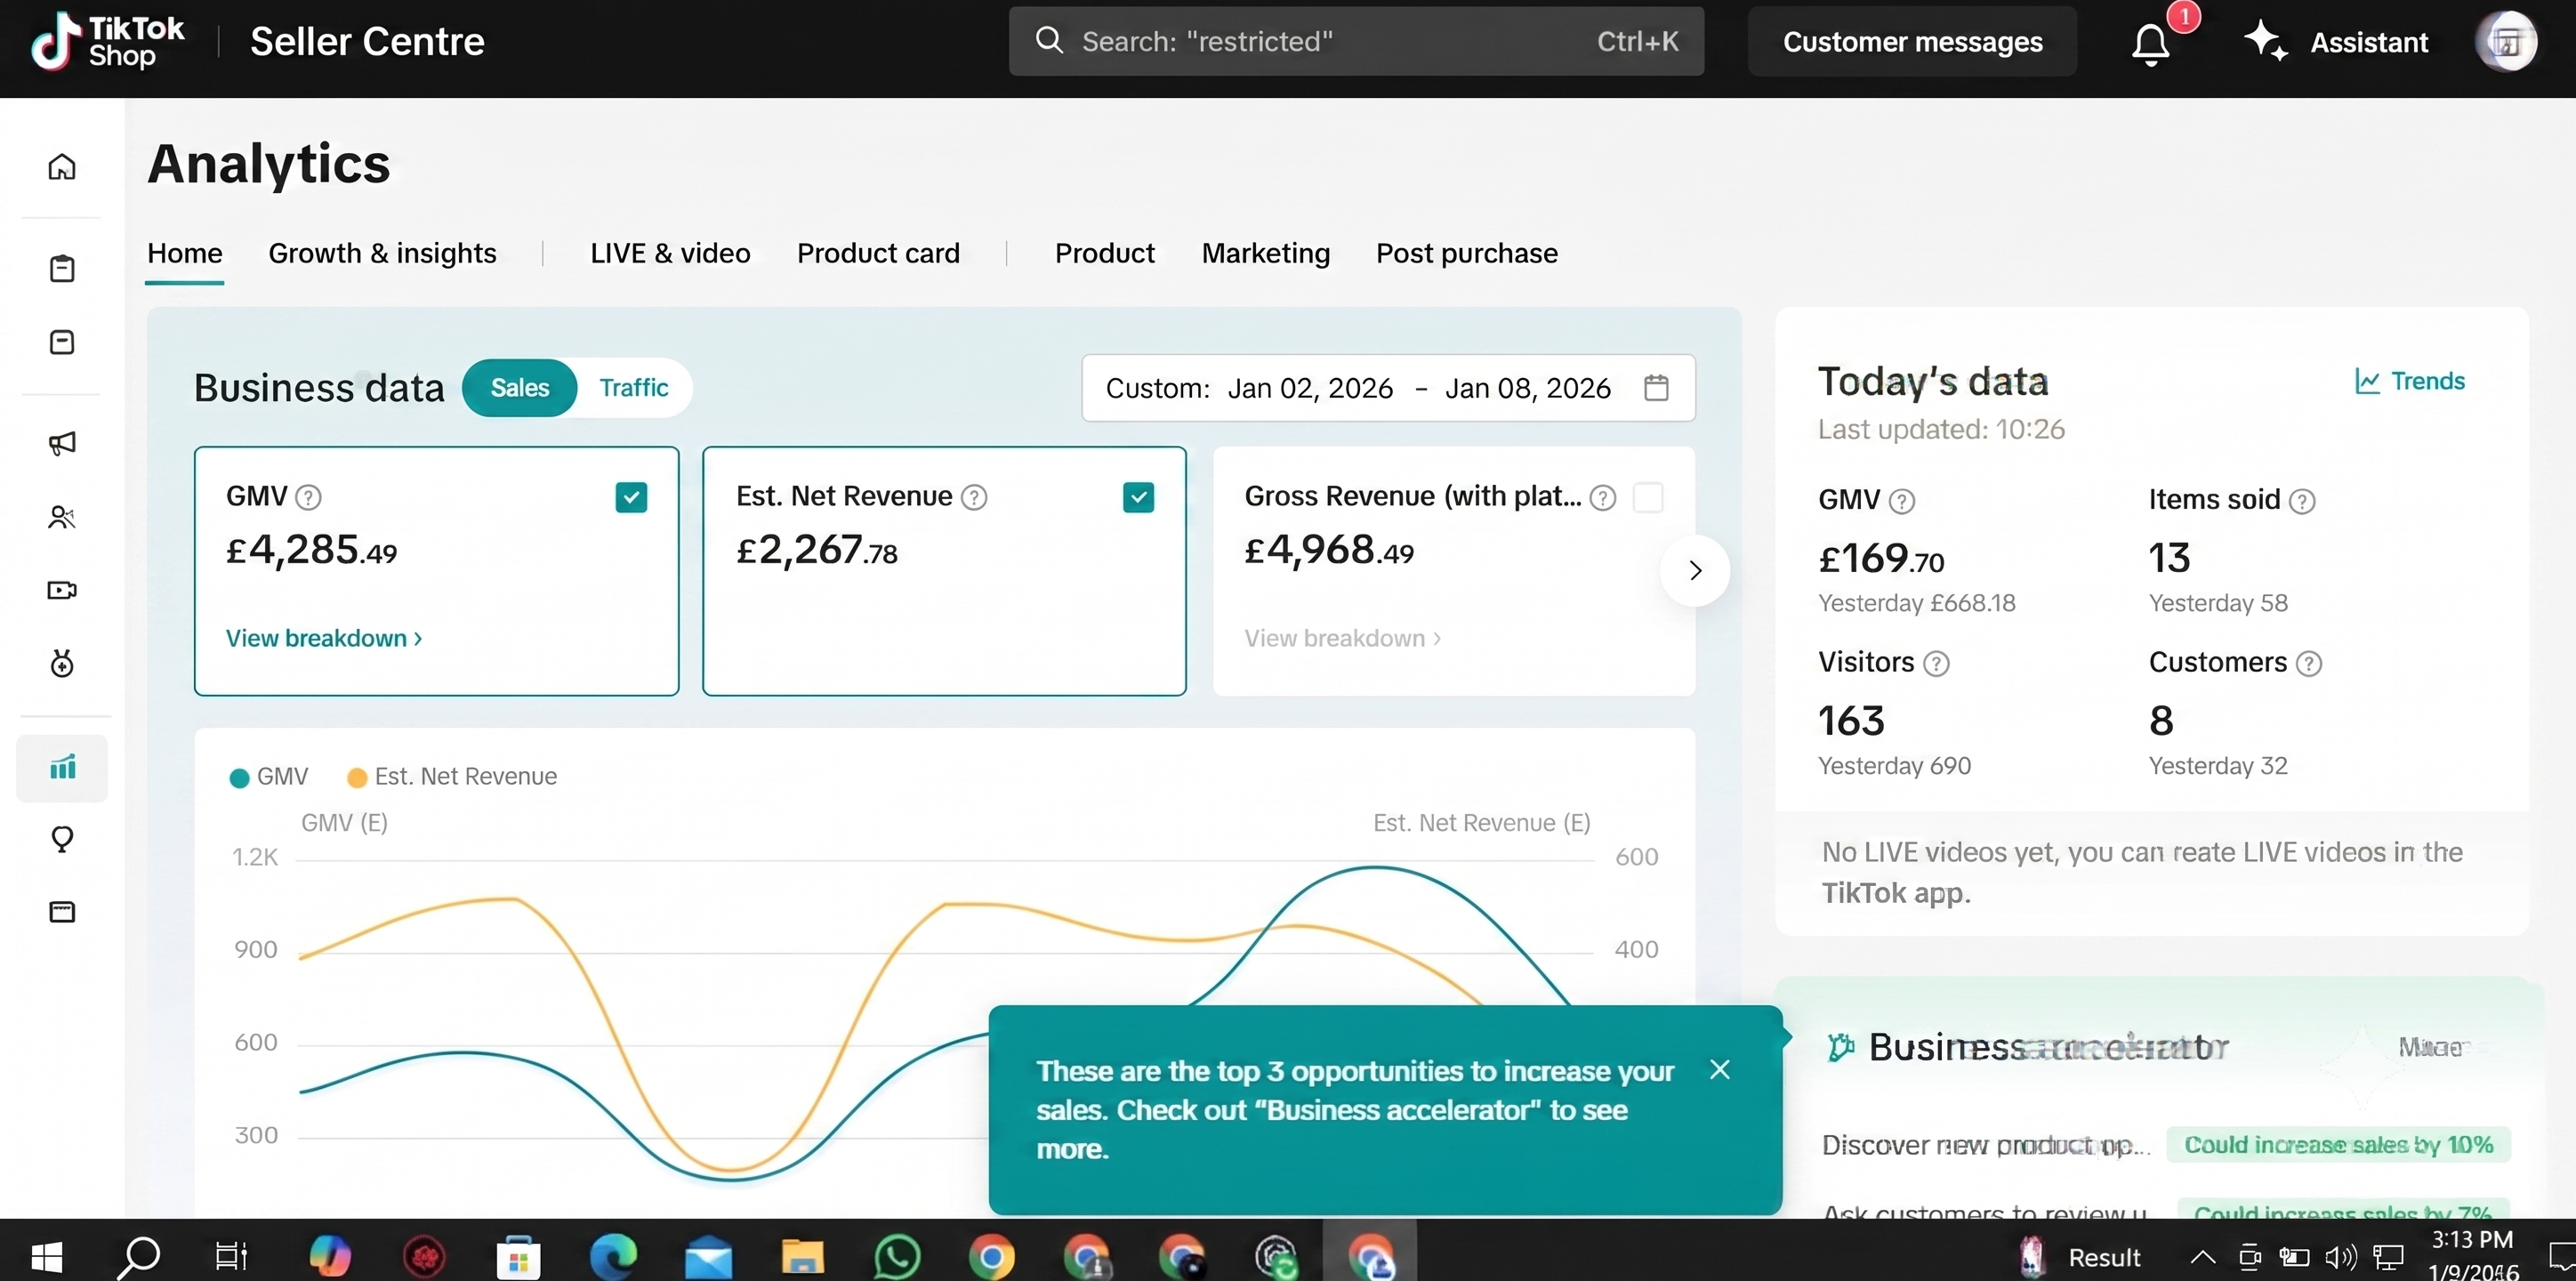
Task: Switch to Growth & insights tab
Action: [382, 253]
